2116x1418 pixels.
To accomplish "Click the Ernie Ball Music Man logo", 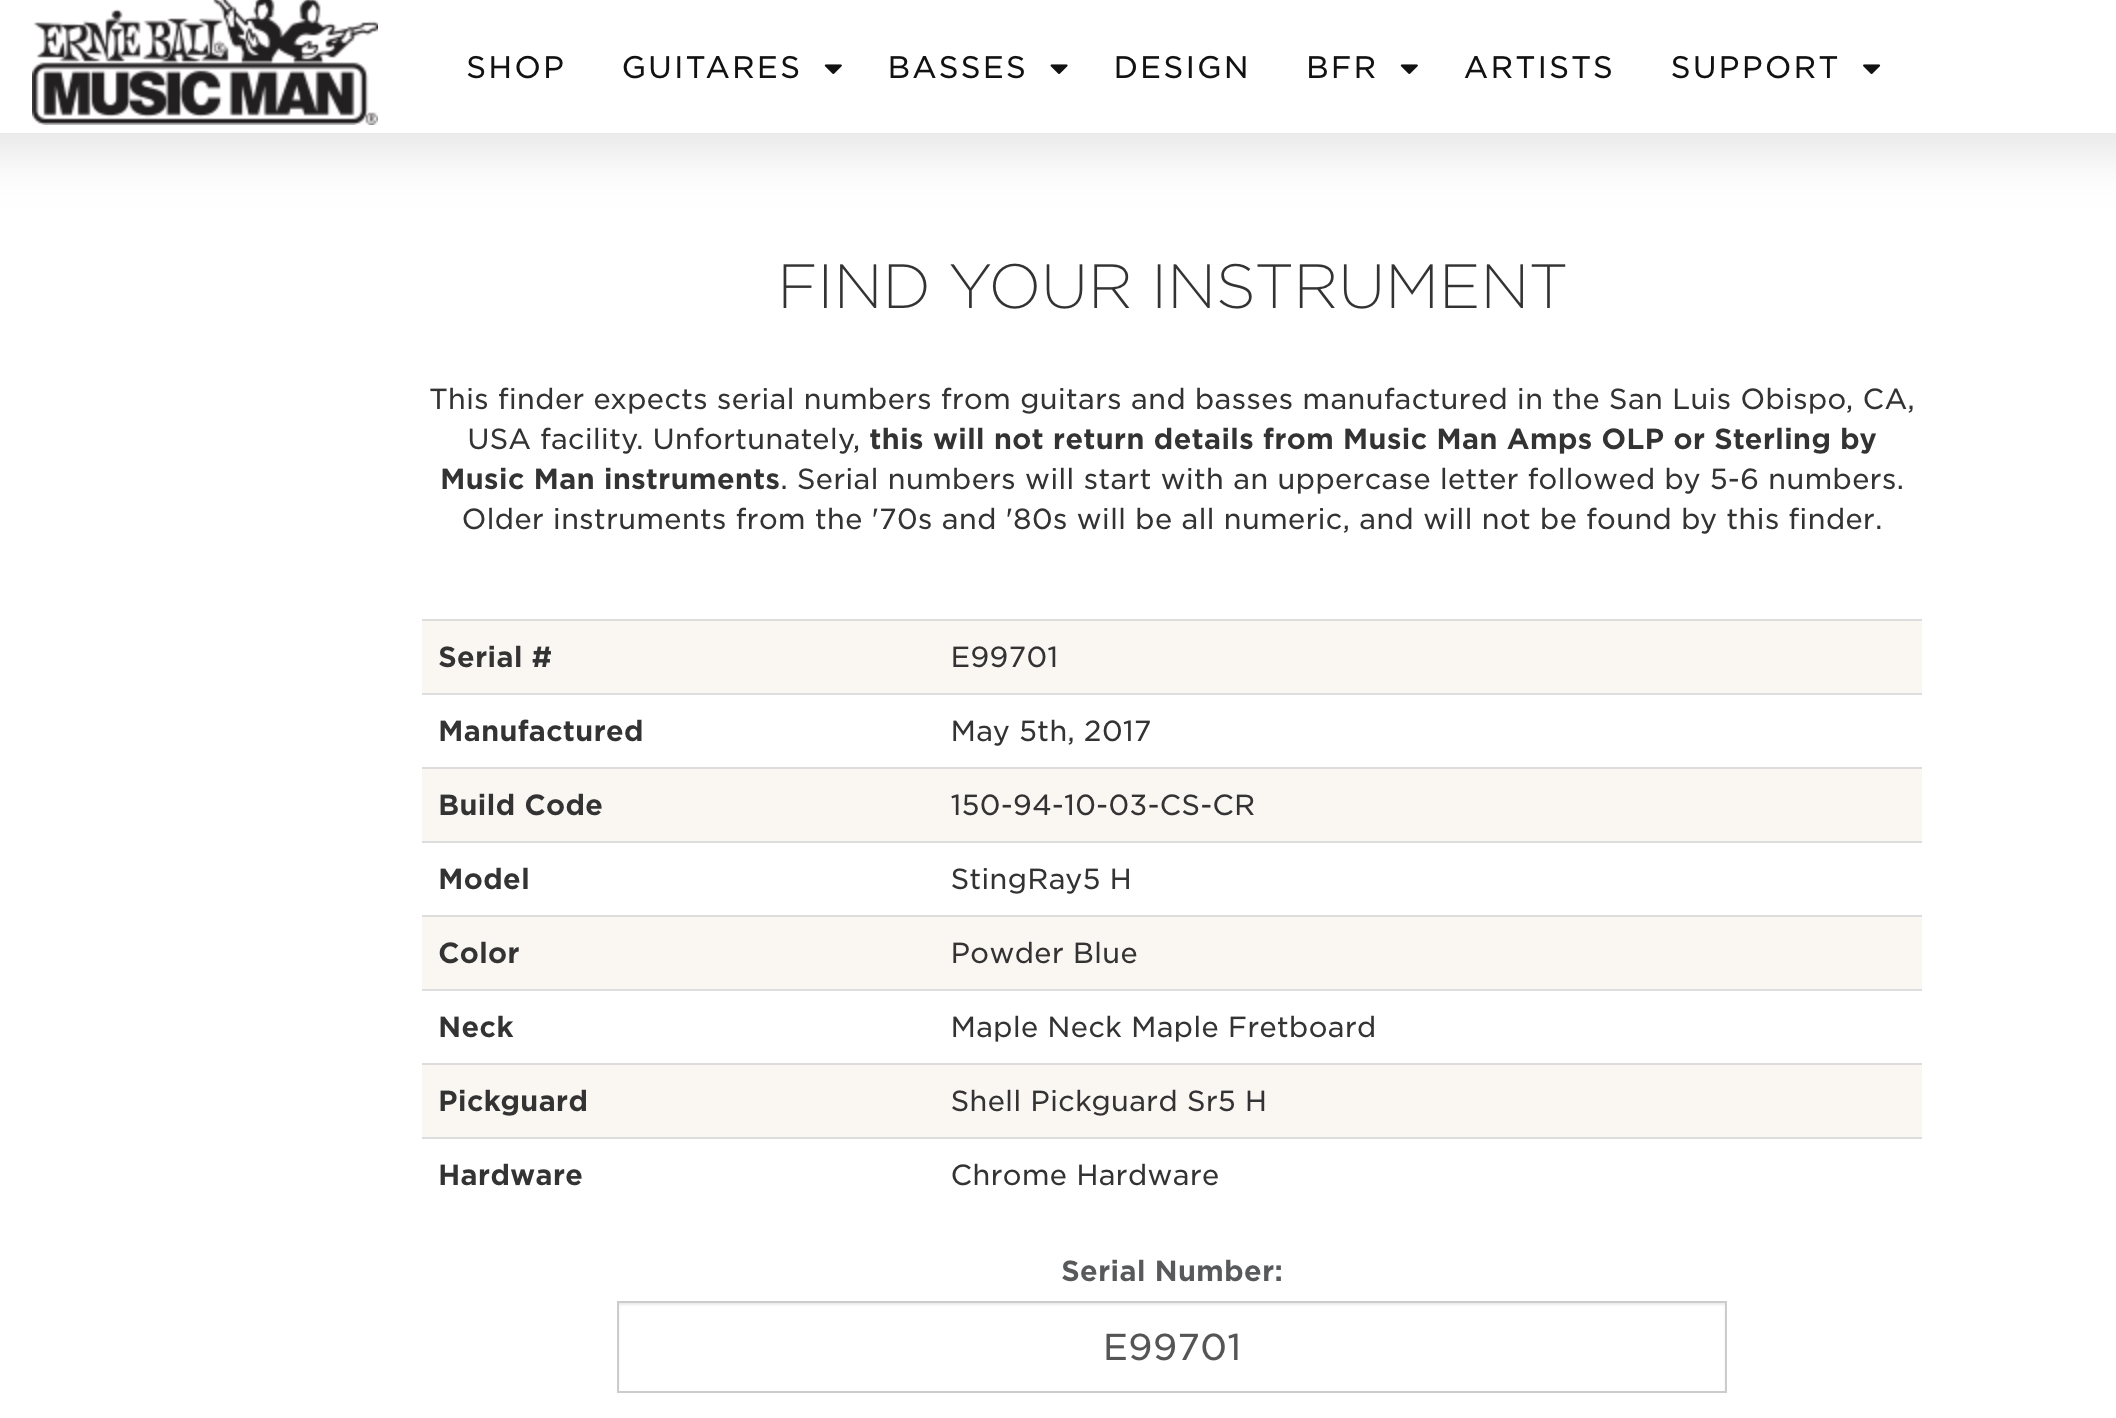I will 205,64.
